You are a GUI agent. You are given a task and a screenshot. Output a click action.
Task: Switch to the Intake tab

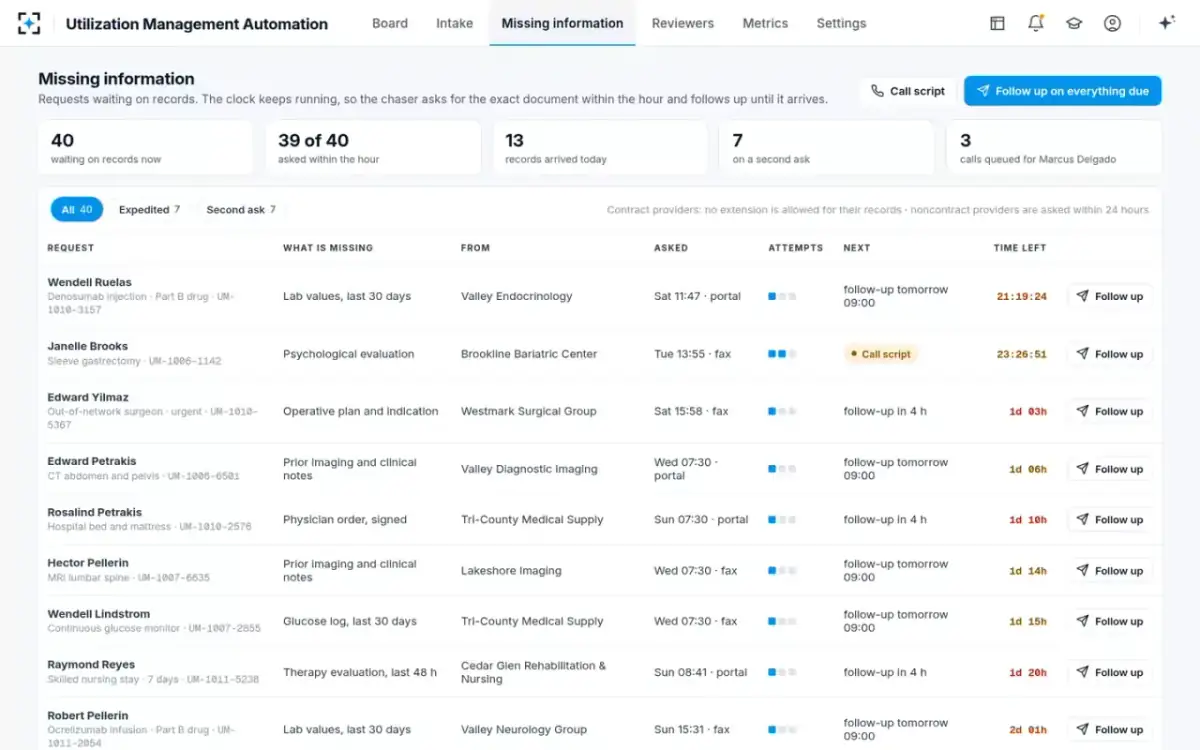point(454,23)
